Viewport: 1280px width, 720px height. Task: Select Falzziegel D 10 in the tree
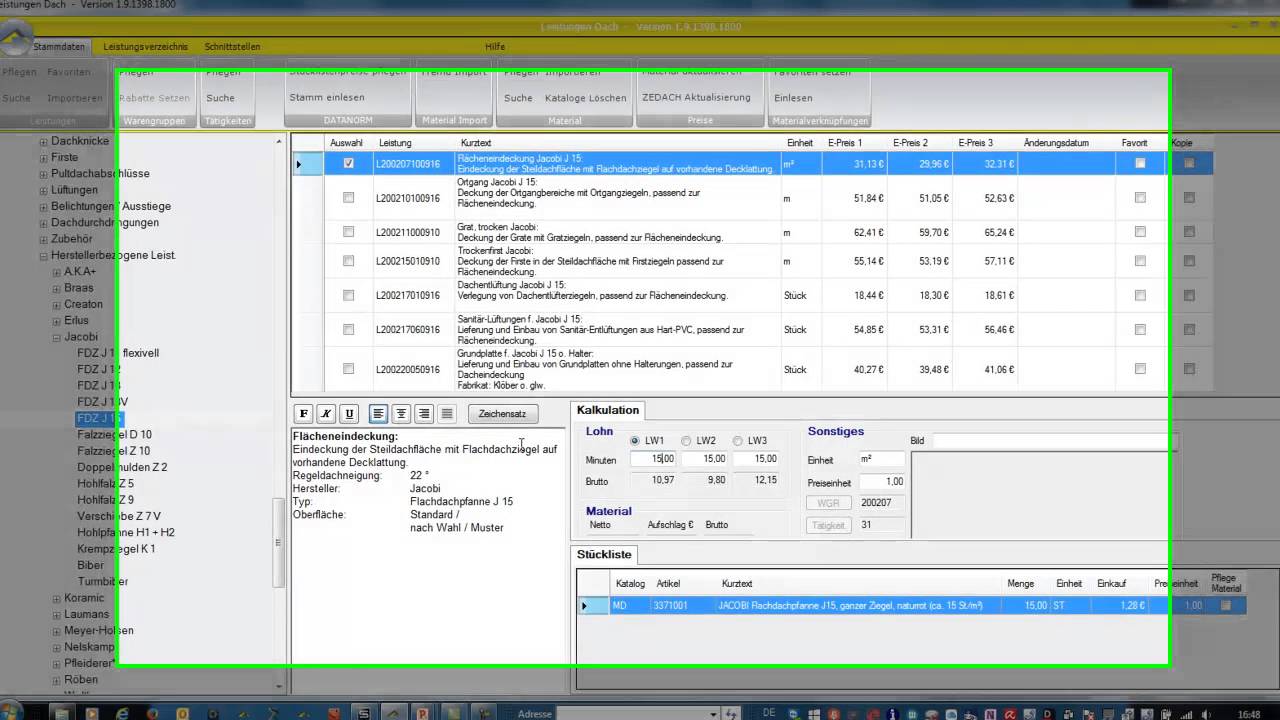click(x=114, y=435)
